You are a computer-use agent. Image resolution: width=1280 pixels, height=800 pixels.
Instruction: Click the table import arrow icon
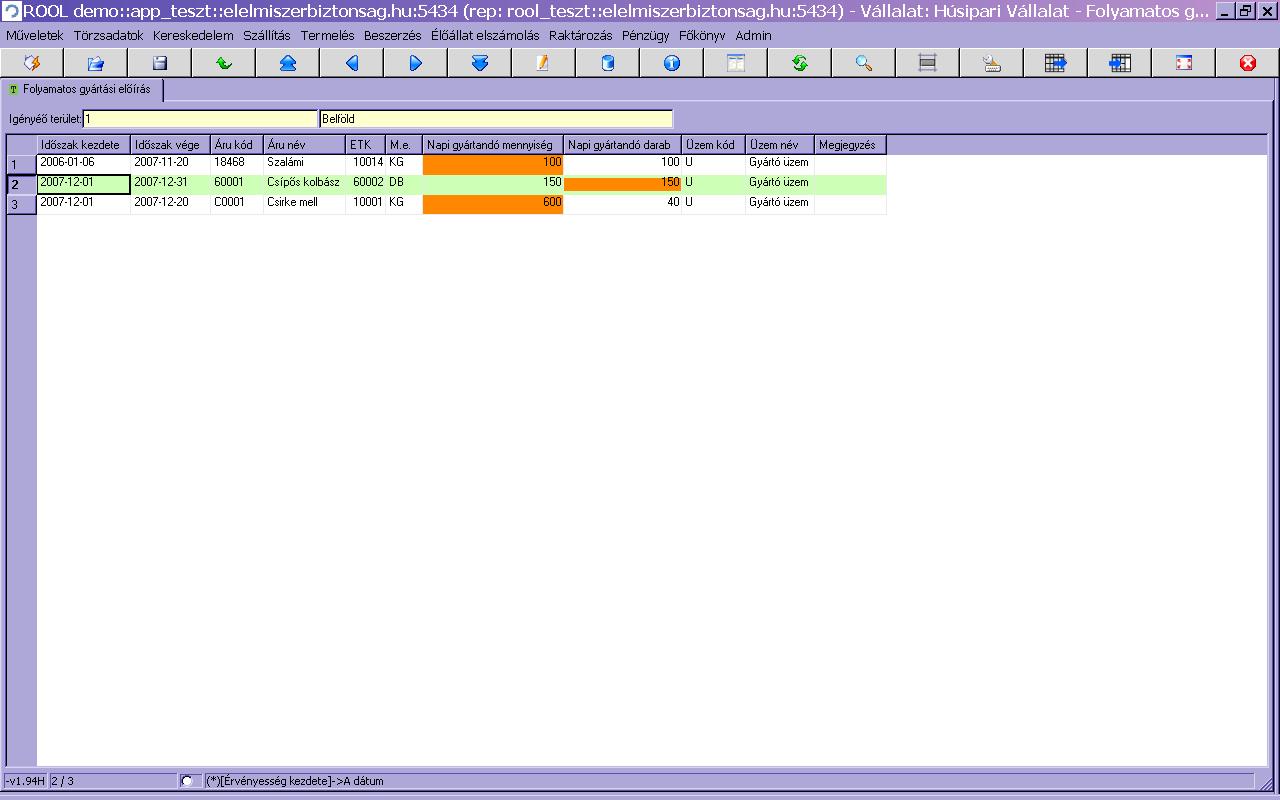tap(1120, 63)
